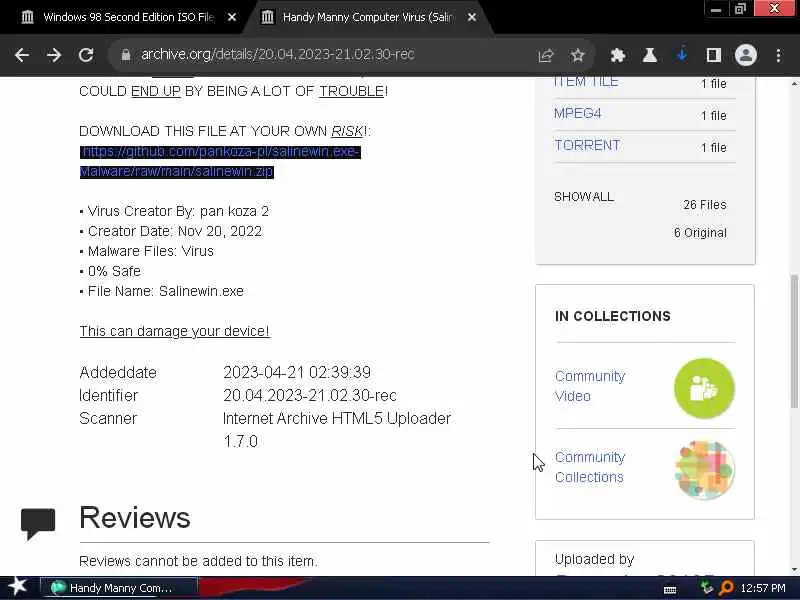Screen dimensions: 800x600
Task: Open the Community Collections link
Action: point(590,467)
